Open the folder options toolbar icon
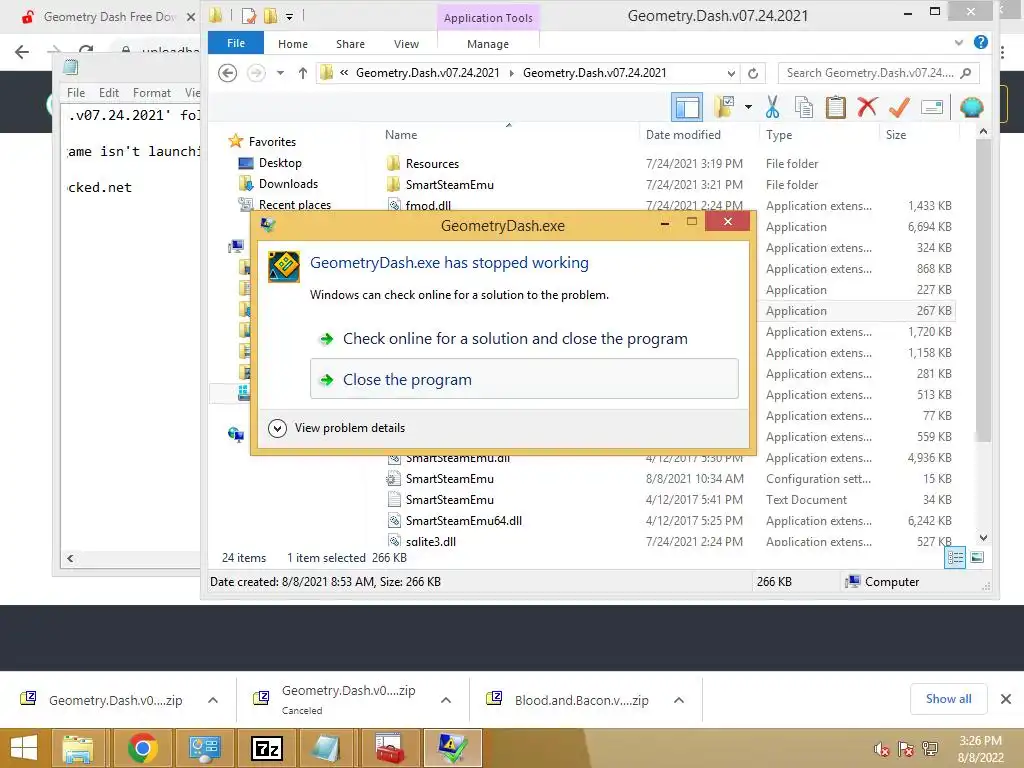 click(x=725, y=106)
